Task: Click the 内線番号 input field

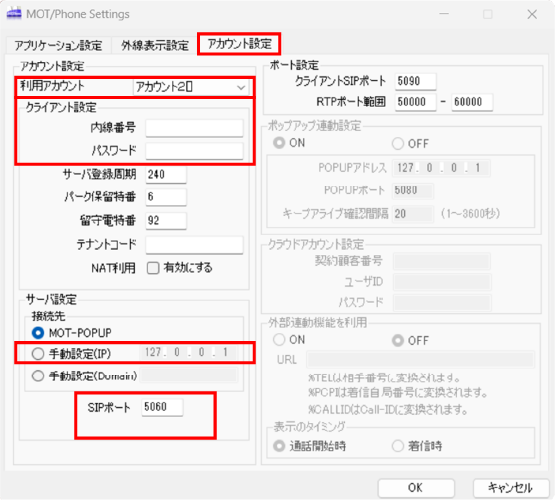Action: (x=194, y=128)
